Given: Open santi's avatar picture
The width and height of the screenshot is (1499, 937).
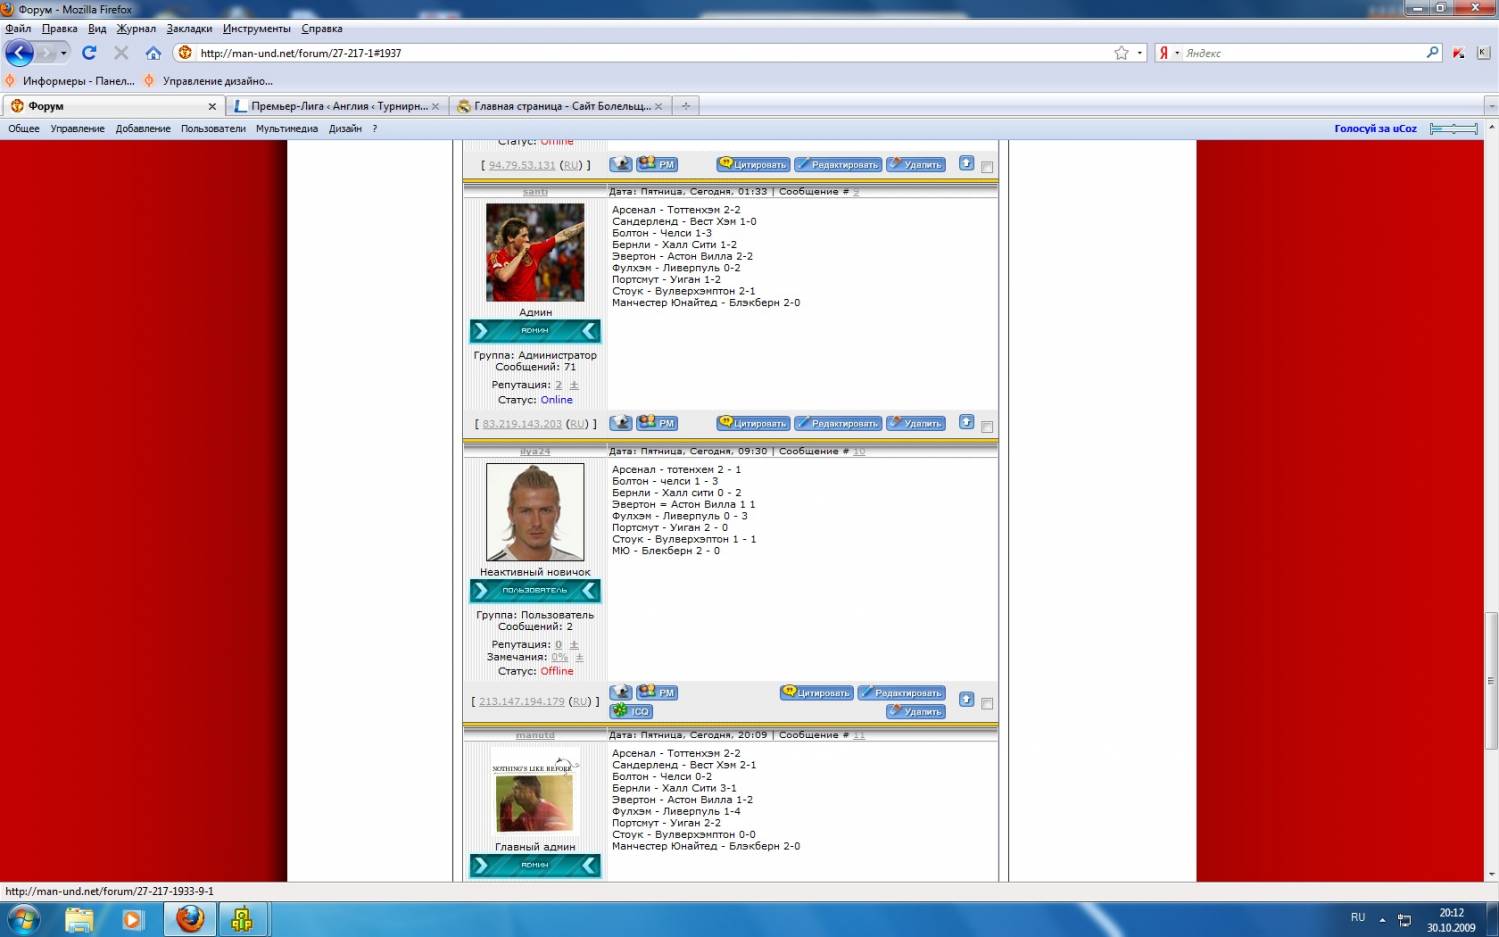Looking at the screenshot, I should click(535, 252).
